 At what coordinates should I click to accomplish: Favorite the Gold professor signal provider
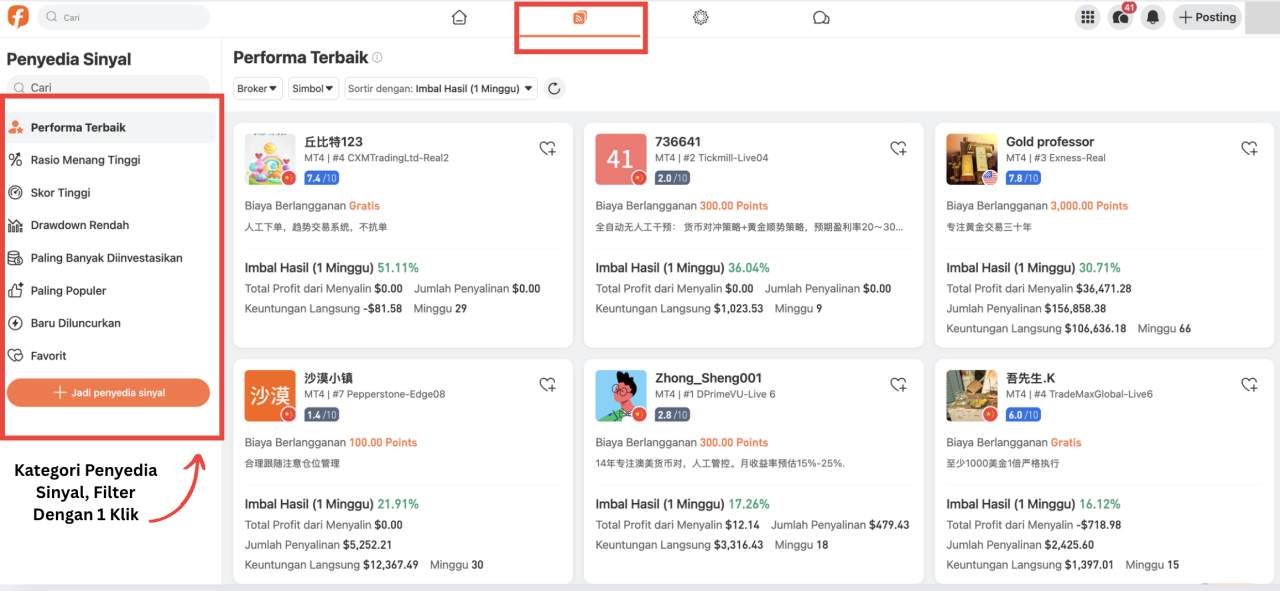point(1248,147)
